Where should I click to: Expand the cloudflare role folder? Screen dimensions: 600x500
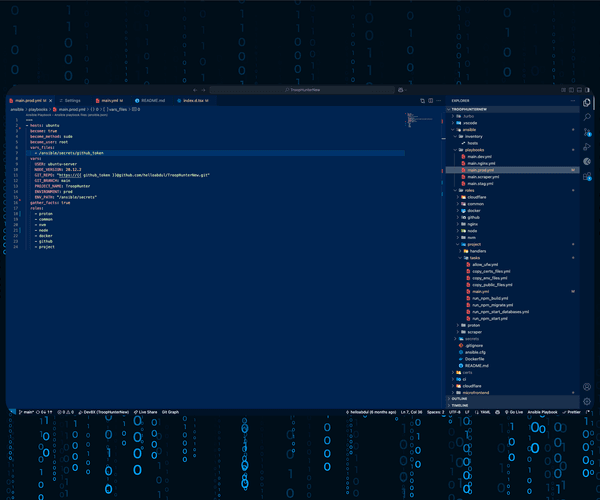[x=512, y=197]
